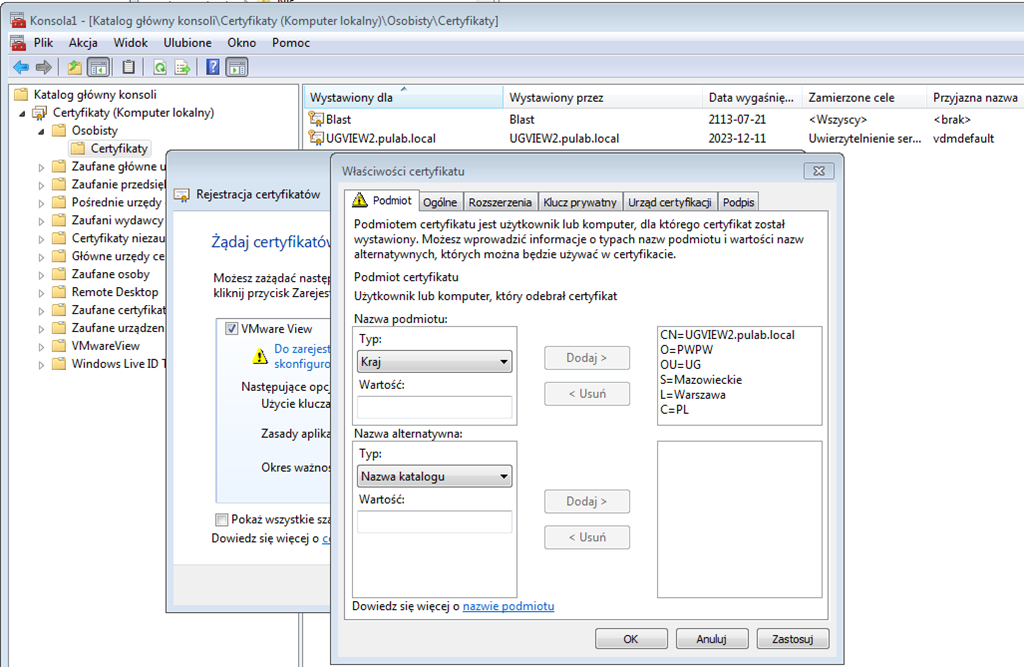Screen dimensions: 1024x667
Task: Toggle the show/hide action pane icon
Action: tap(237, 67)
